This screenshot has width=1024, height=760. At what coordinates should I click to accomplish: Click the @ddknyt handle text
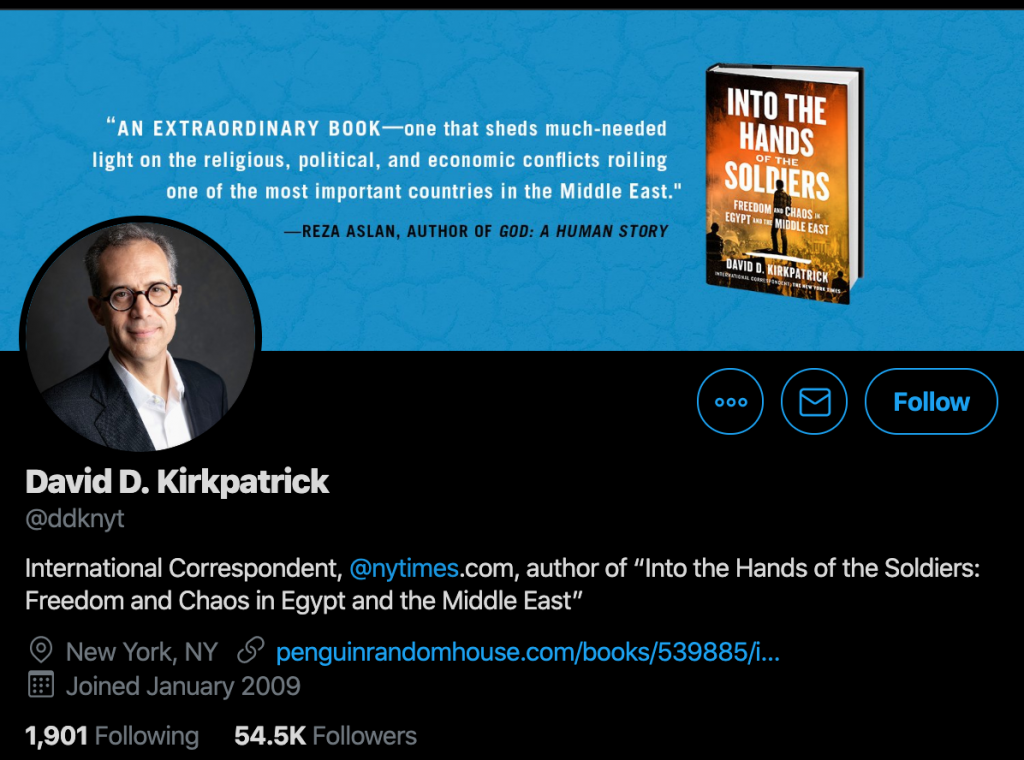(x=74, y=518)
